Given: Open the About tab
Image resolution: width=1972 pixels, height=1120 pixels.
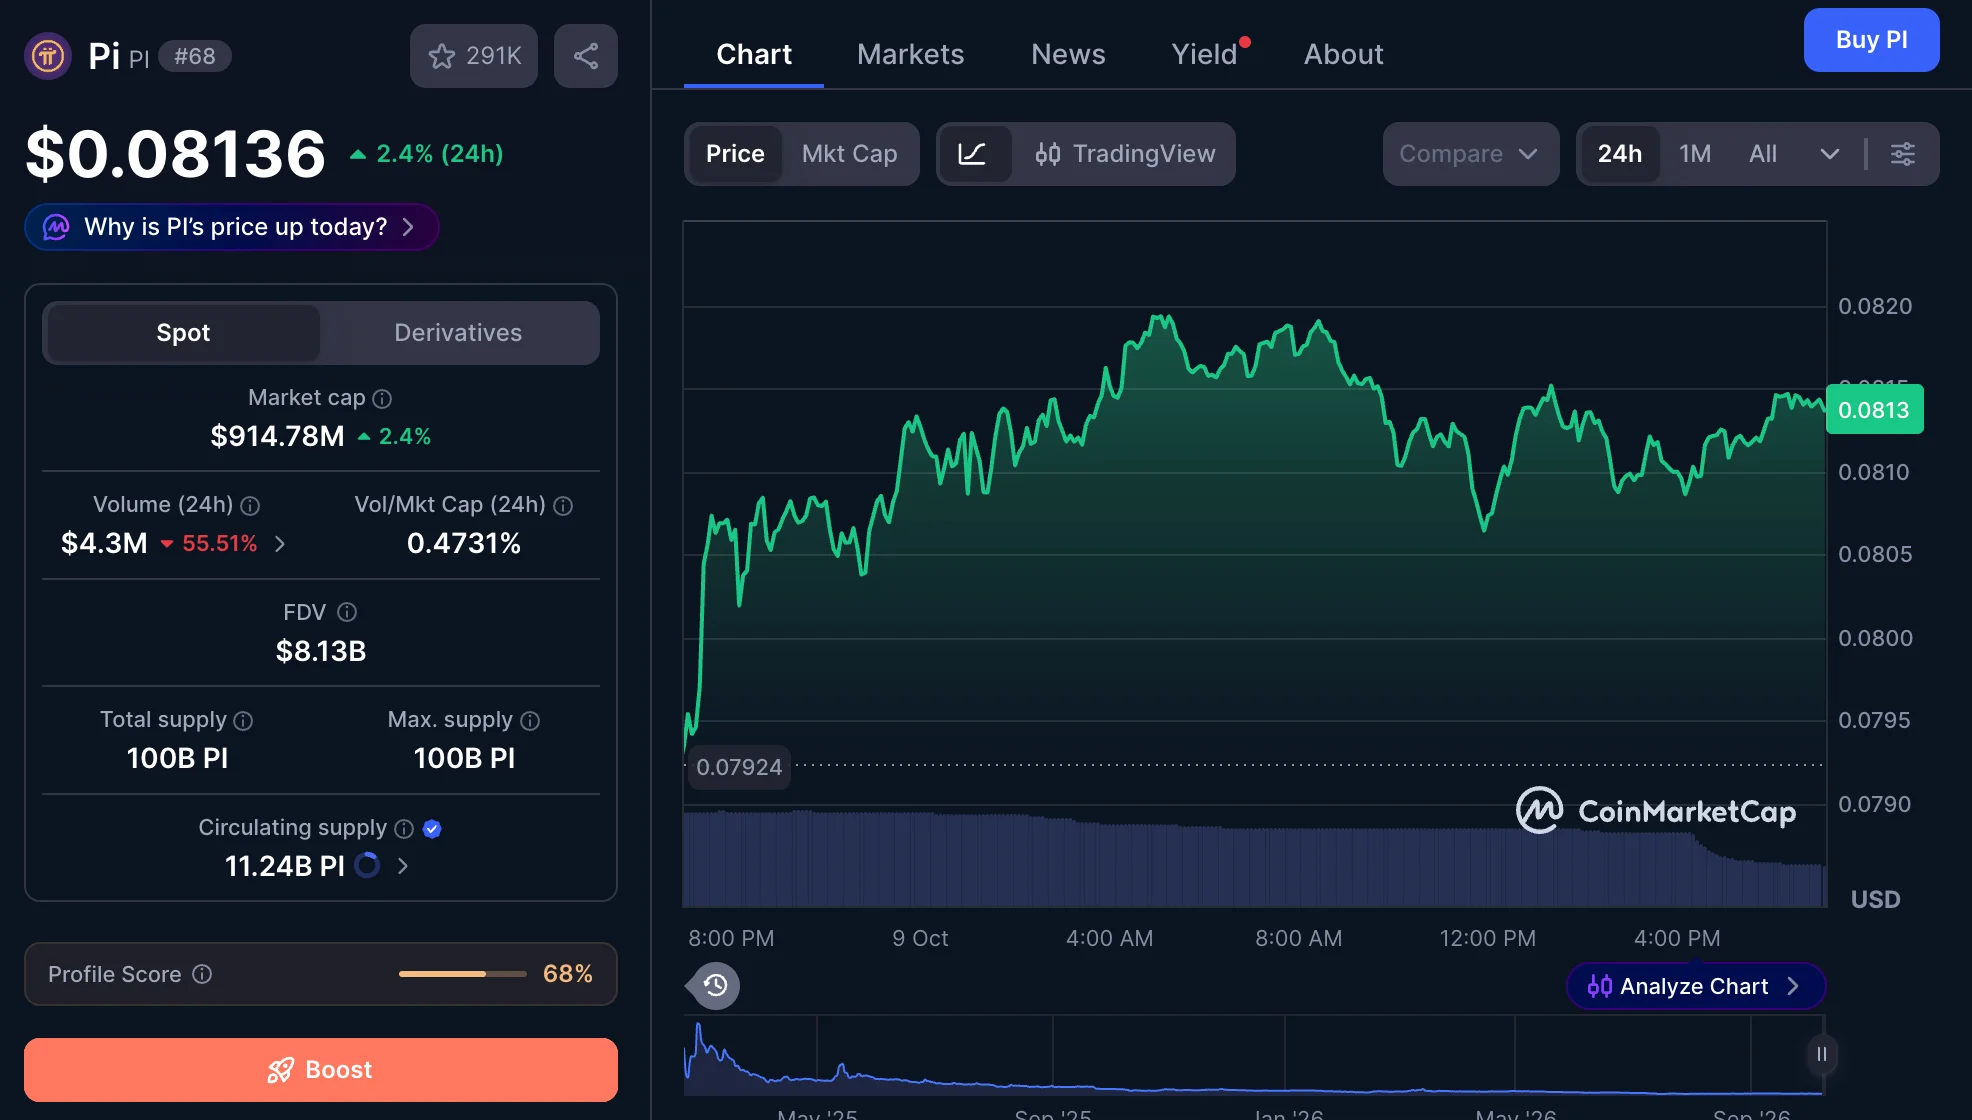Looking at the screenshot, I should pyautogui.click(x=1343, y=54).
